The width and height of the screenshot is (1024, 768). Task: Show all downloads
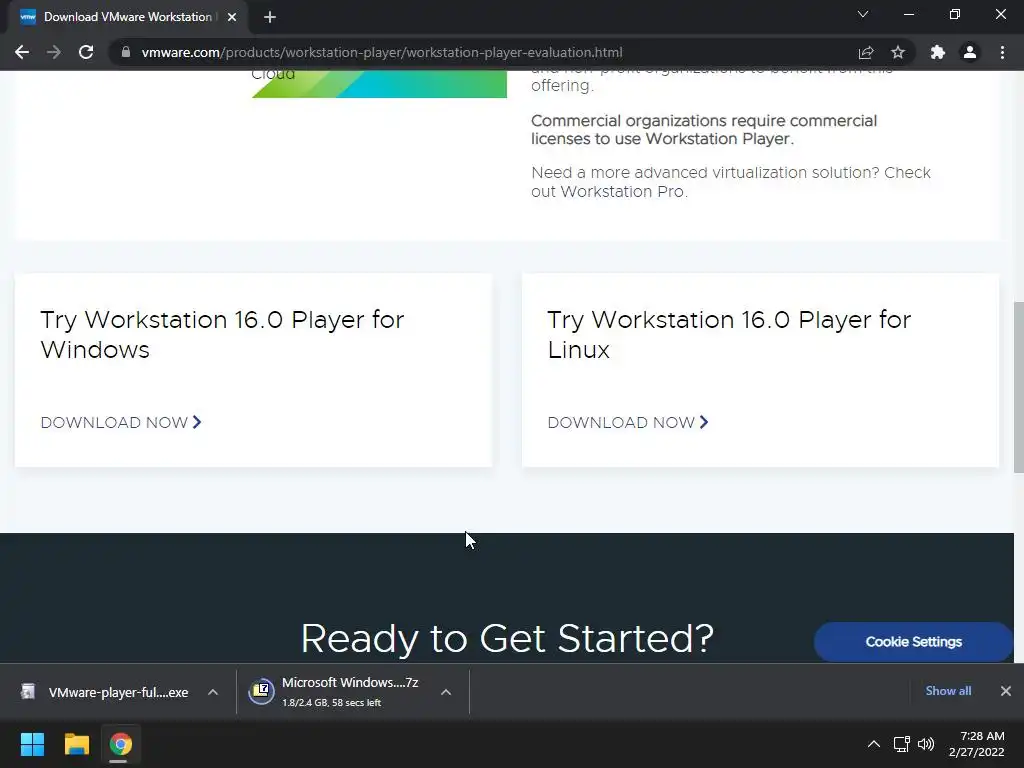pyautogui.click(x=948, y=691)
